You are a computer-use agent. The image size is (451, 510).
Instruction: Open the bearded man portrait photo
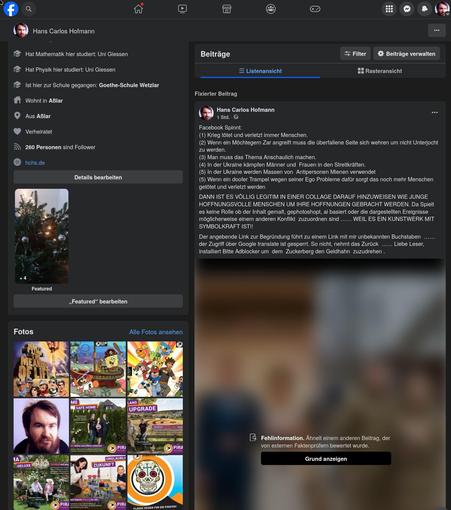click(41, 426)
